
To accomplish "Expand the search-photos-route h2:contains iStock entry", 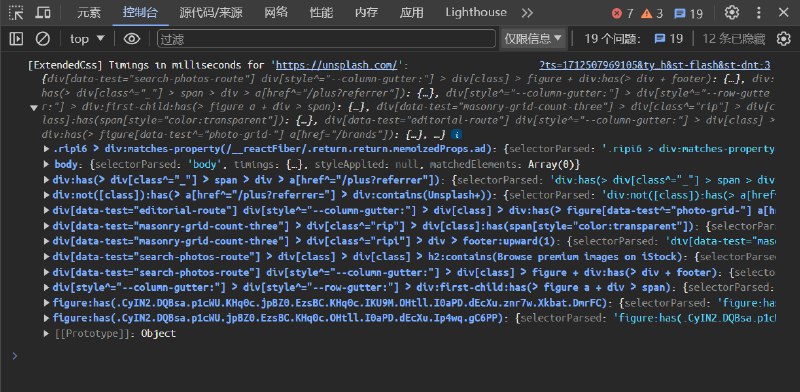I will pyautogui.click(x=47, y=257).
